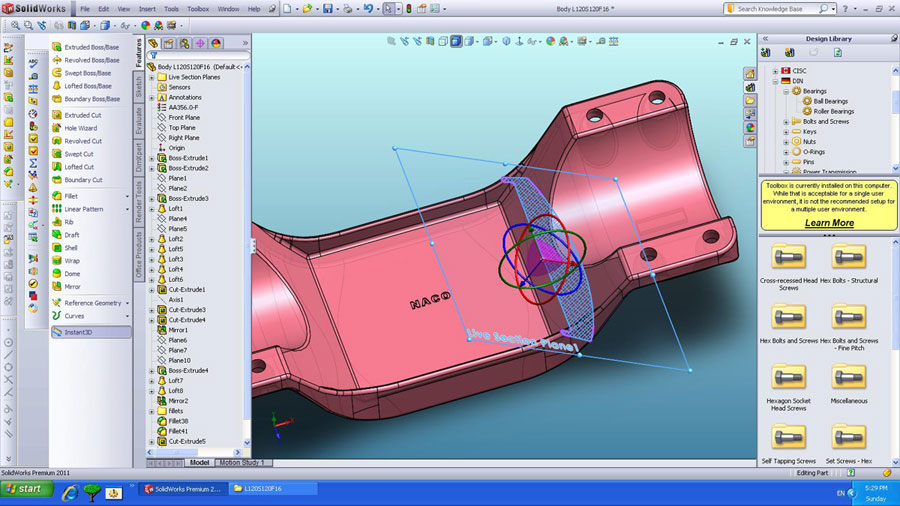Collapse the Bearings library folder
Screen dimensions: 900x506
point(786,91)
